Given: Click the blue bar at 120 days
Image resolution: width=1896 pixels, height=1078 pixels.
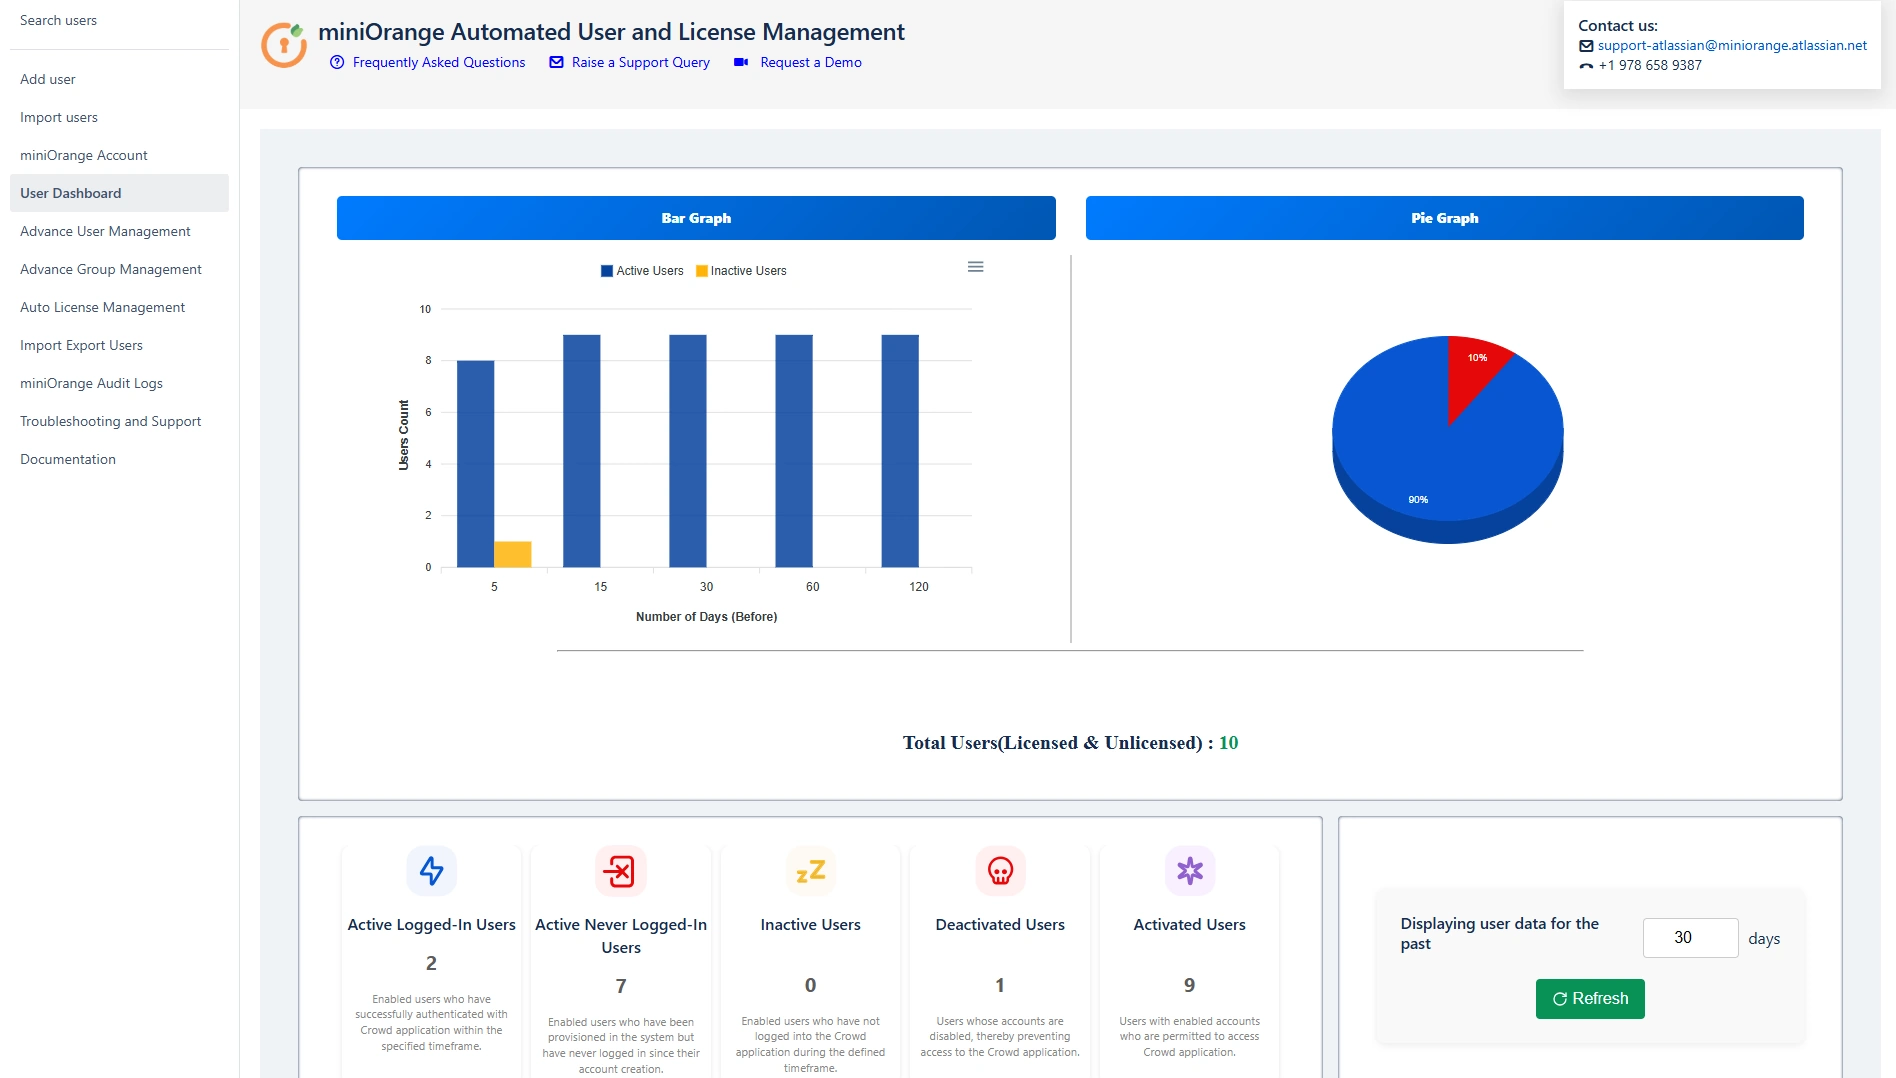Looking at the screenshot, I should click(x=900, y=451).
